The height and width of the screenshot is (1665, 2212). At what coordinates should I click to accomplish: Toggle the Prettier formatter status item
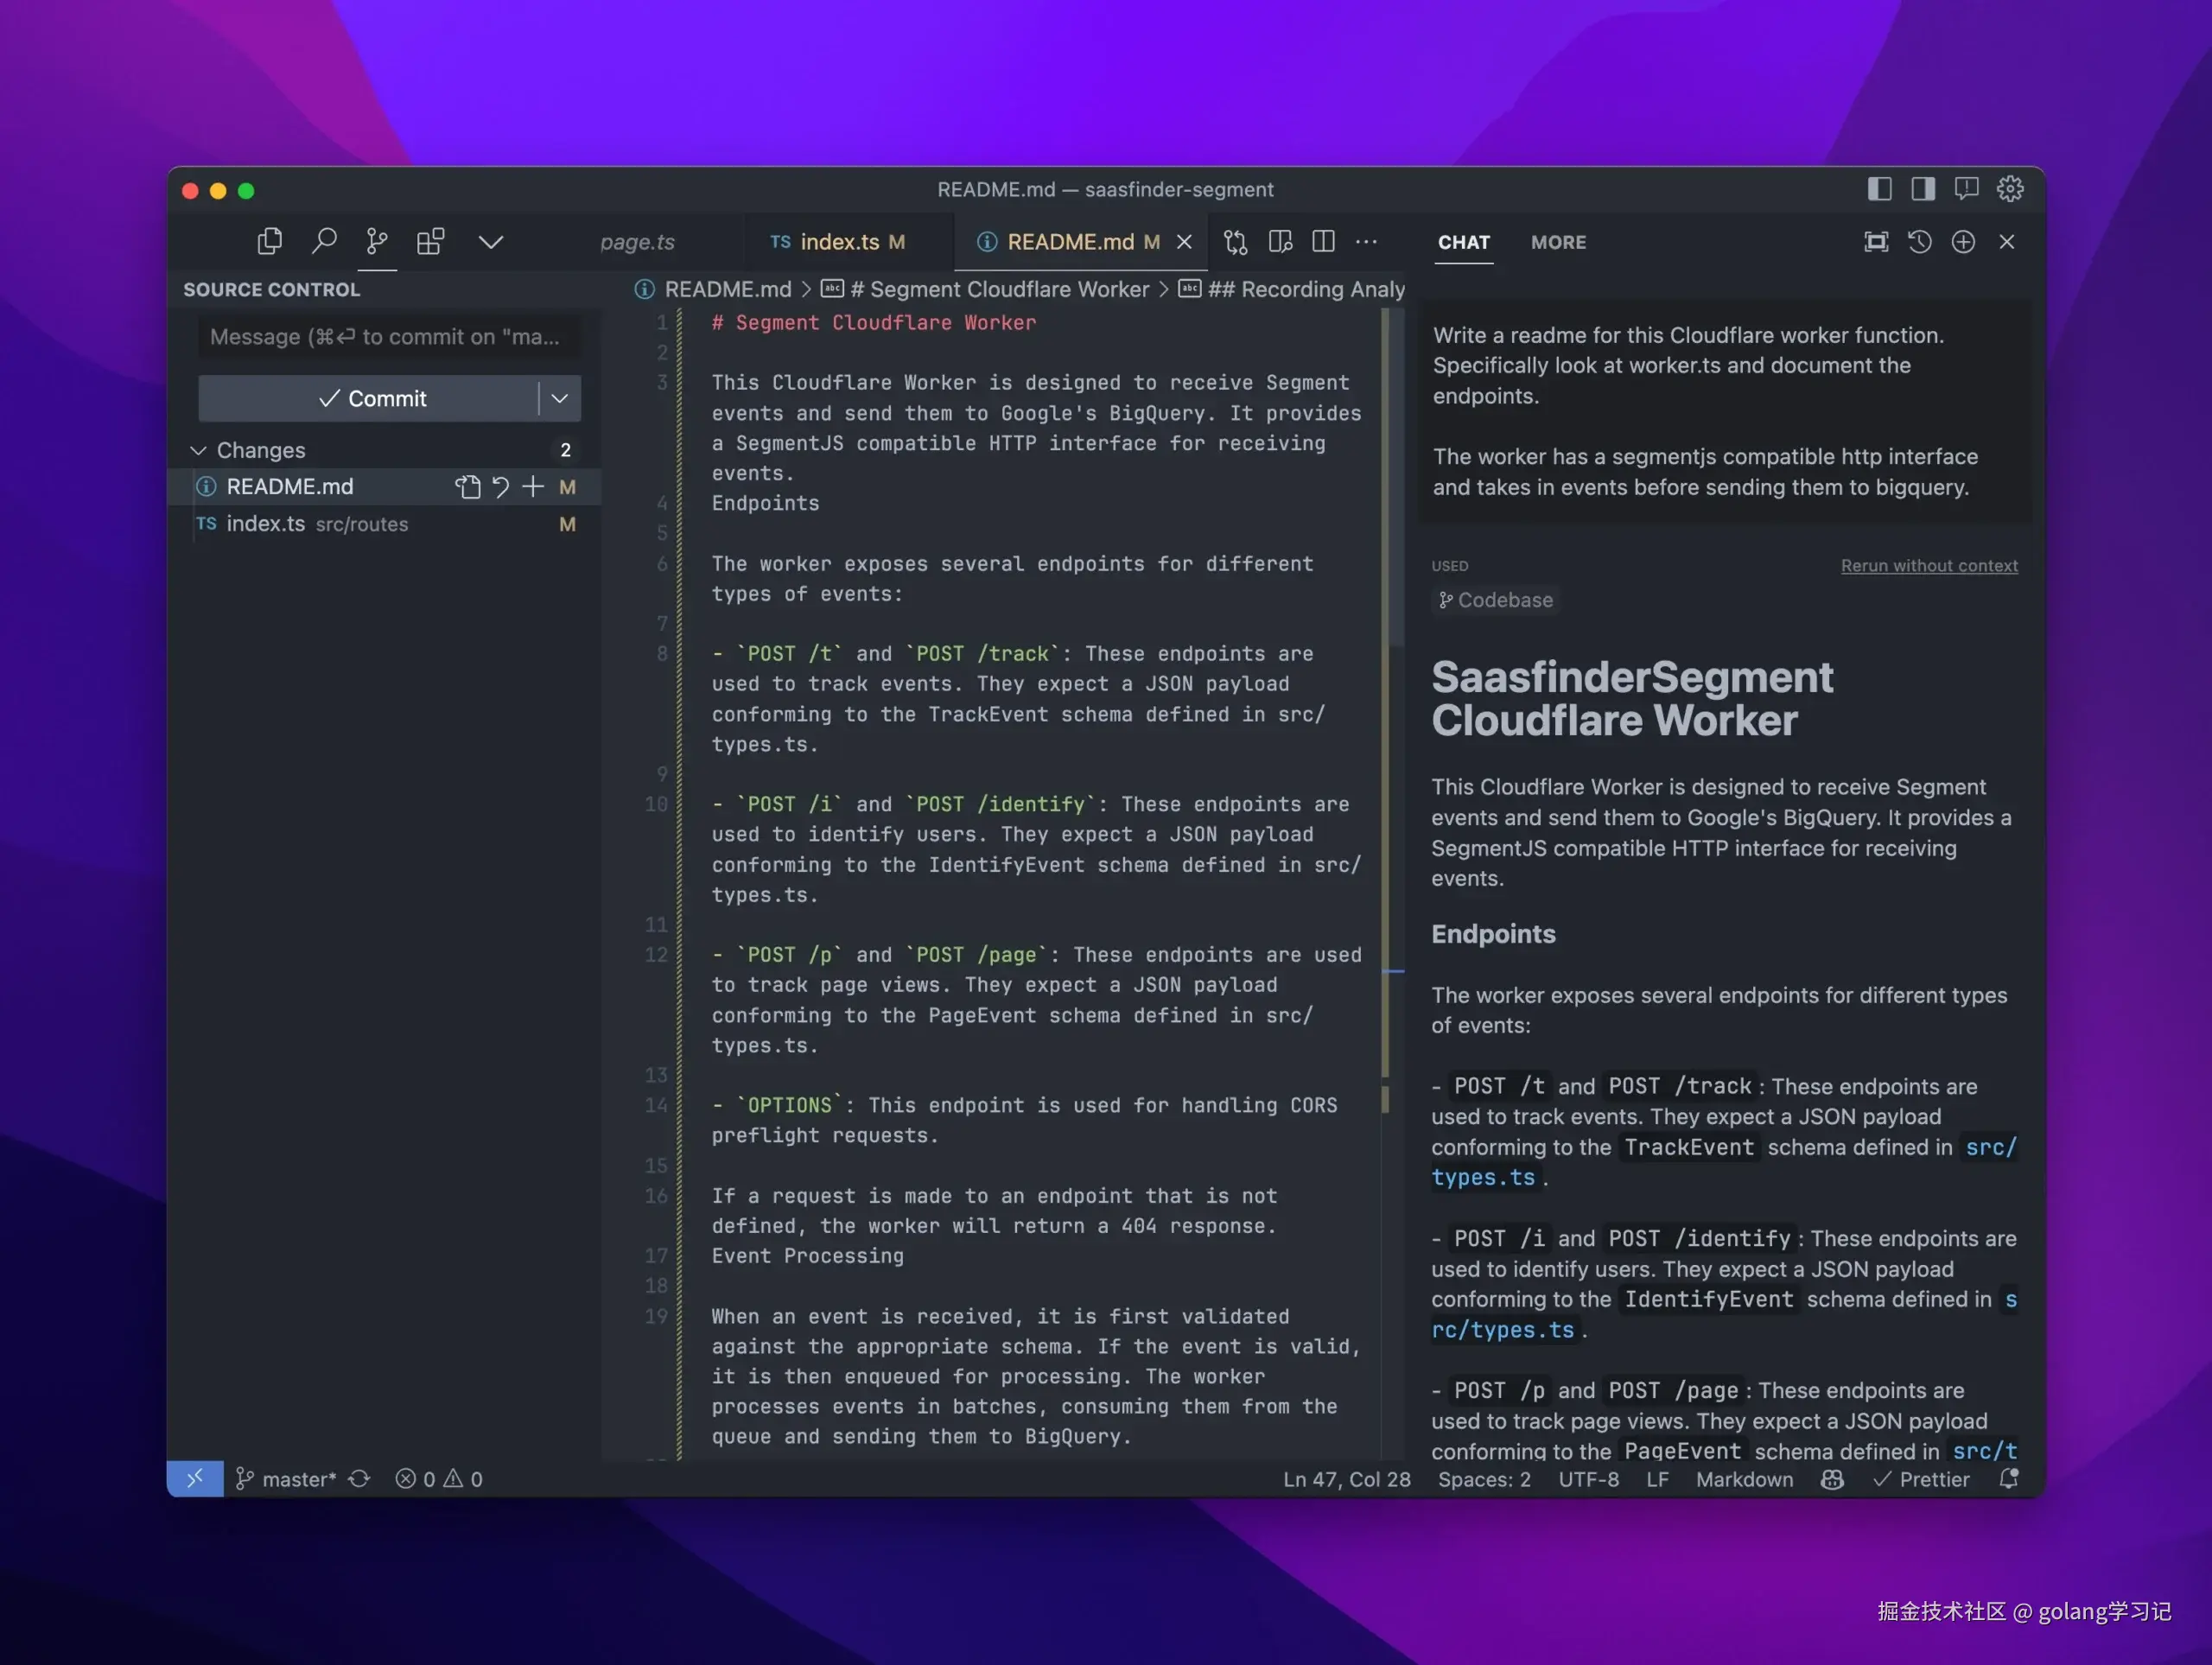coord(1921,1479)
